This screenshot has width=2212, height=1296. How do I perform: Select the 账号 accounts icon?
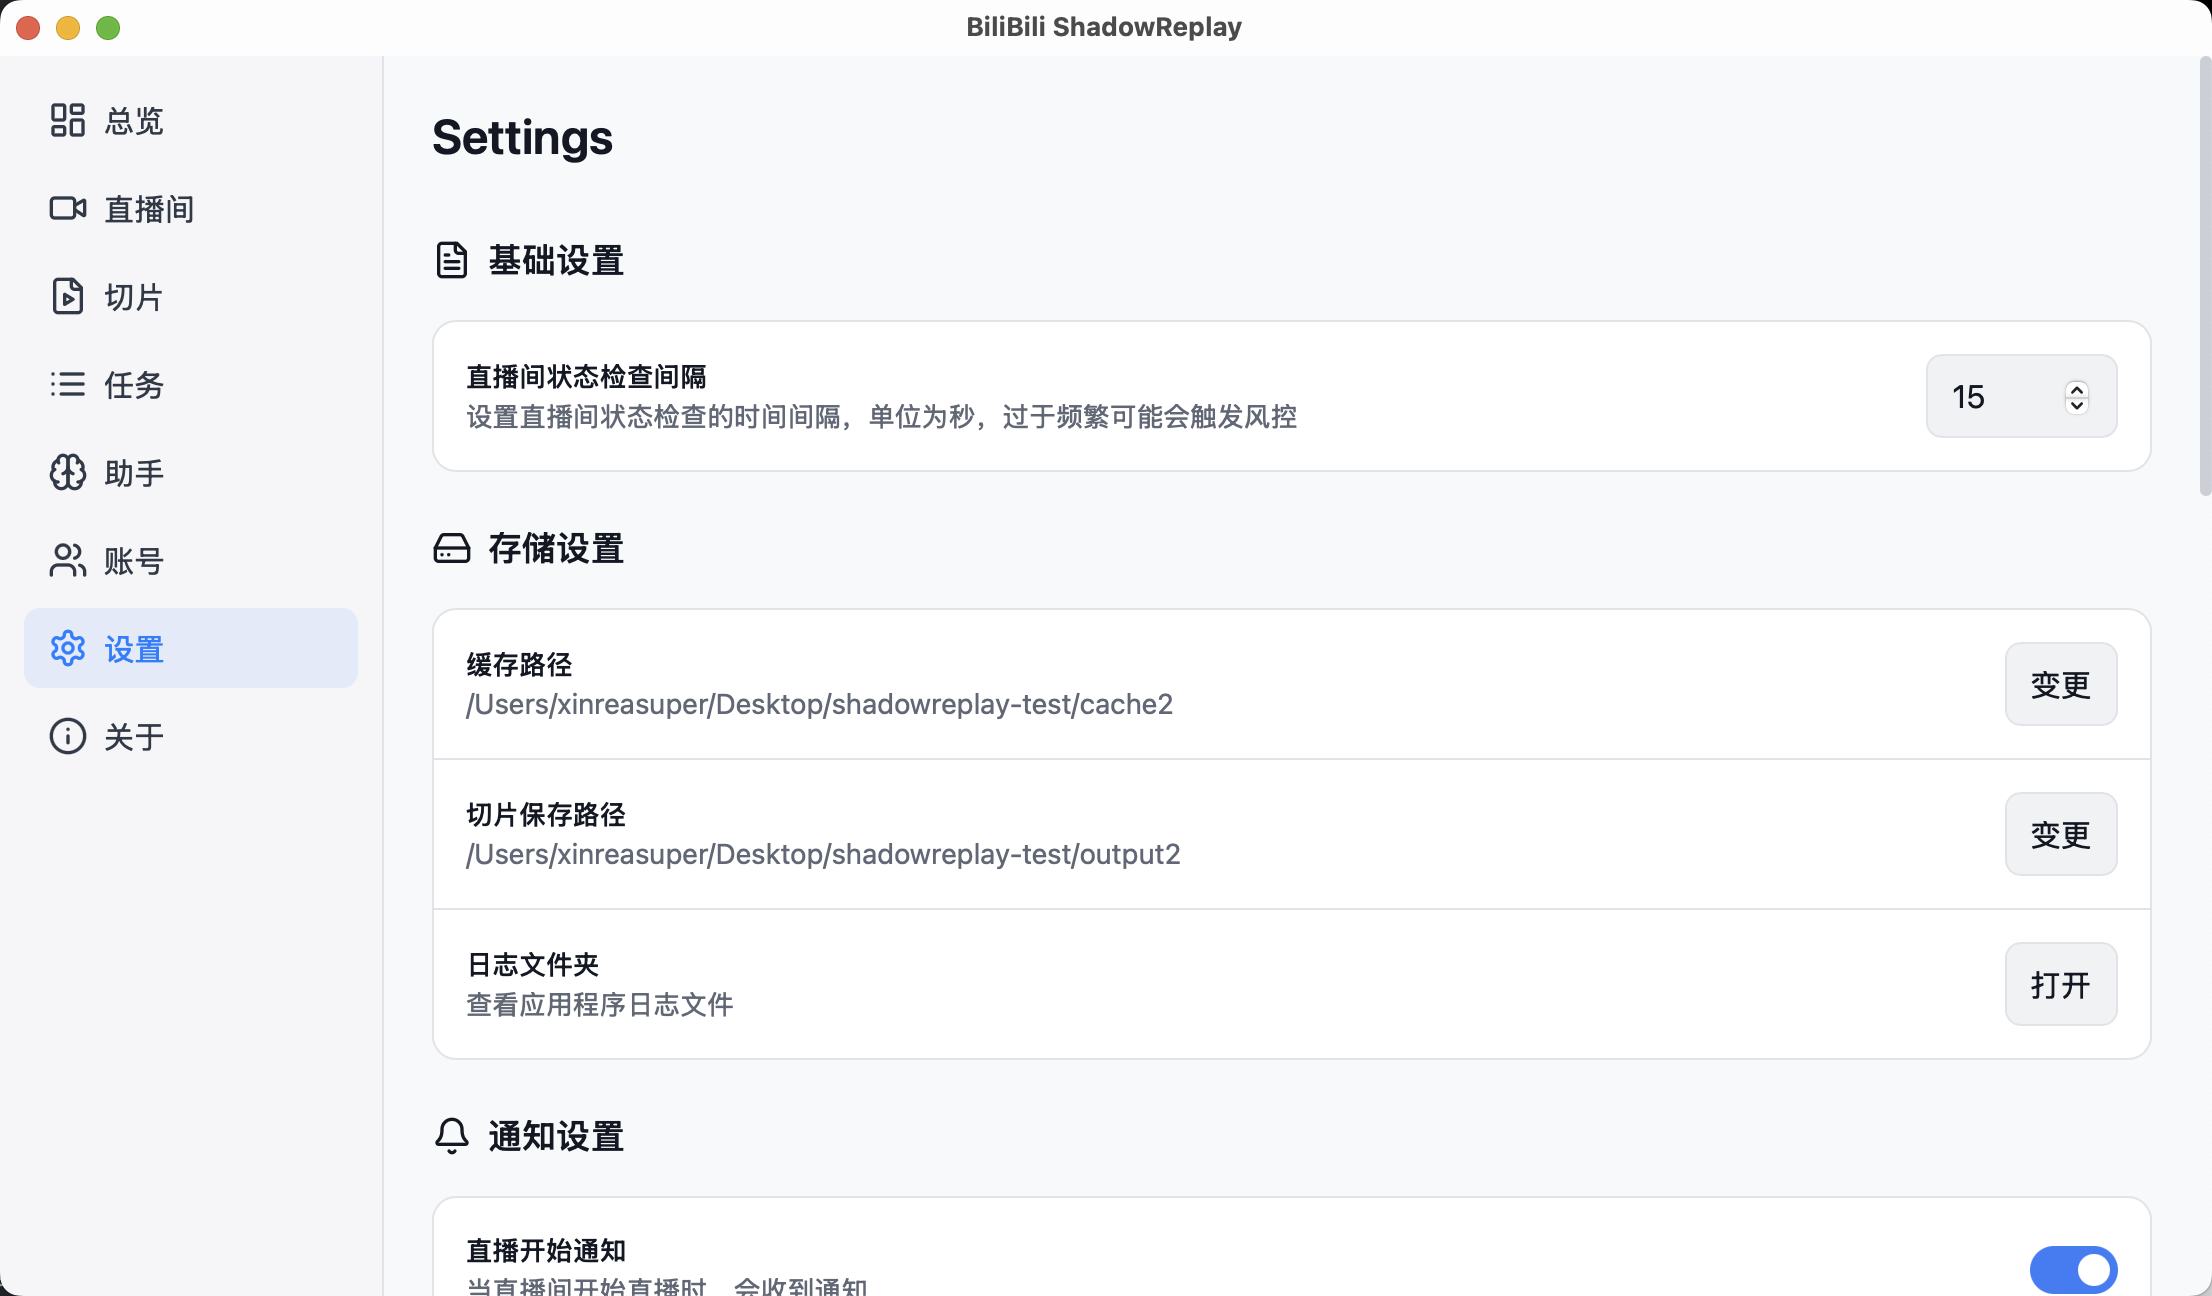(67, 560)
